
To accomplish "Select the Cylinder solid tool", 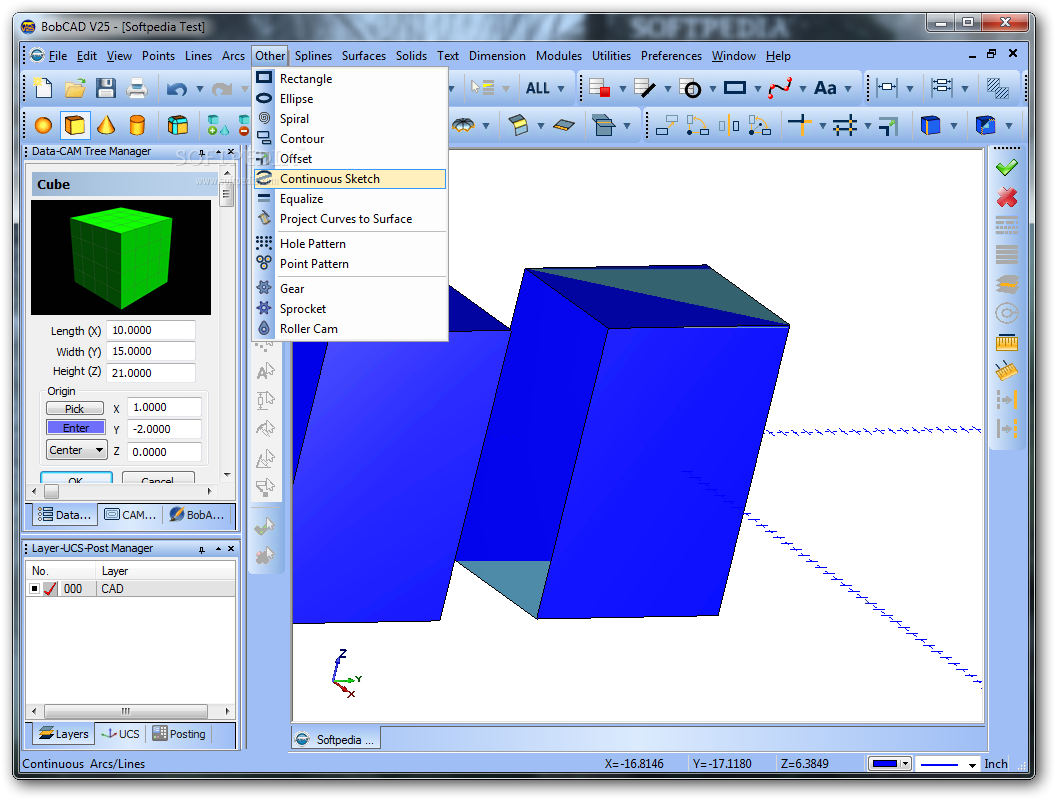I will pyautogui.click(x=137, y=125).
